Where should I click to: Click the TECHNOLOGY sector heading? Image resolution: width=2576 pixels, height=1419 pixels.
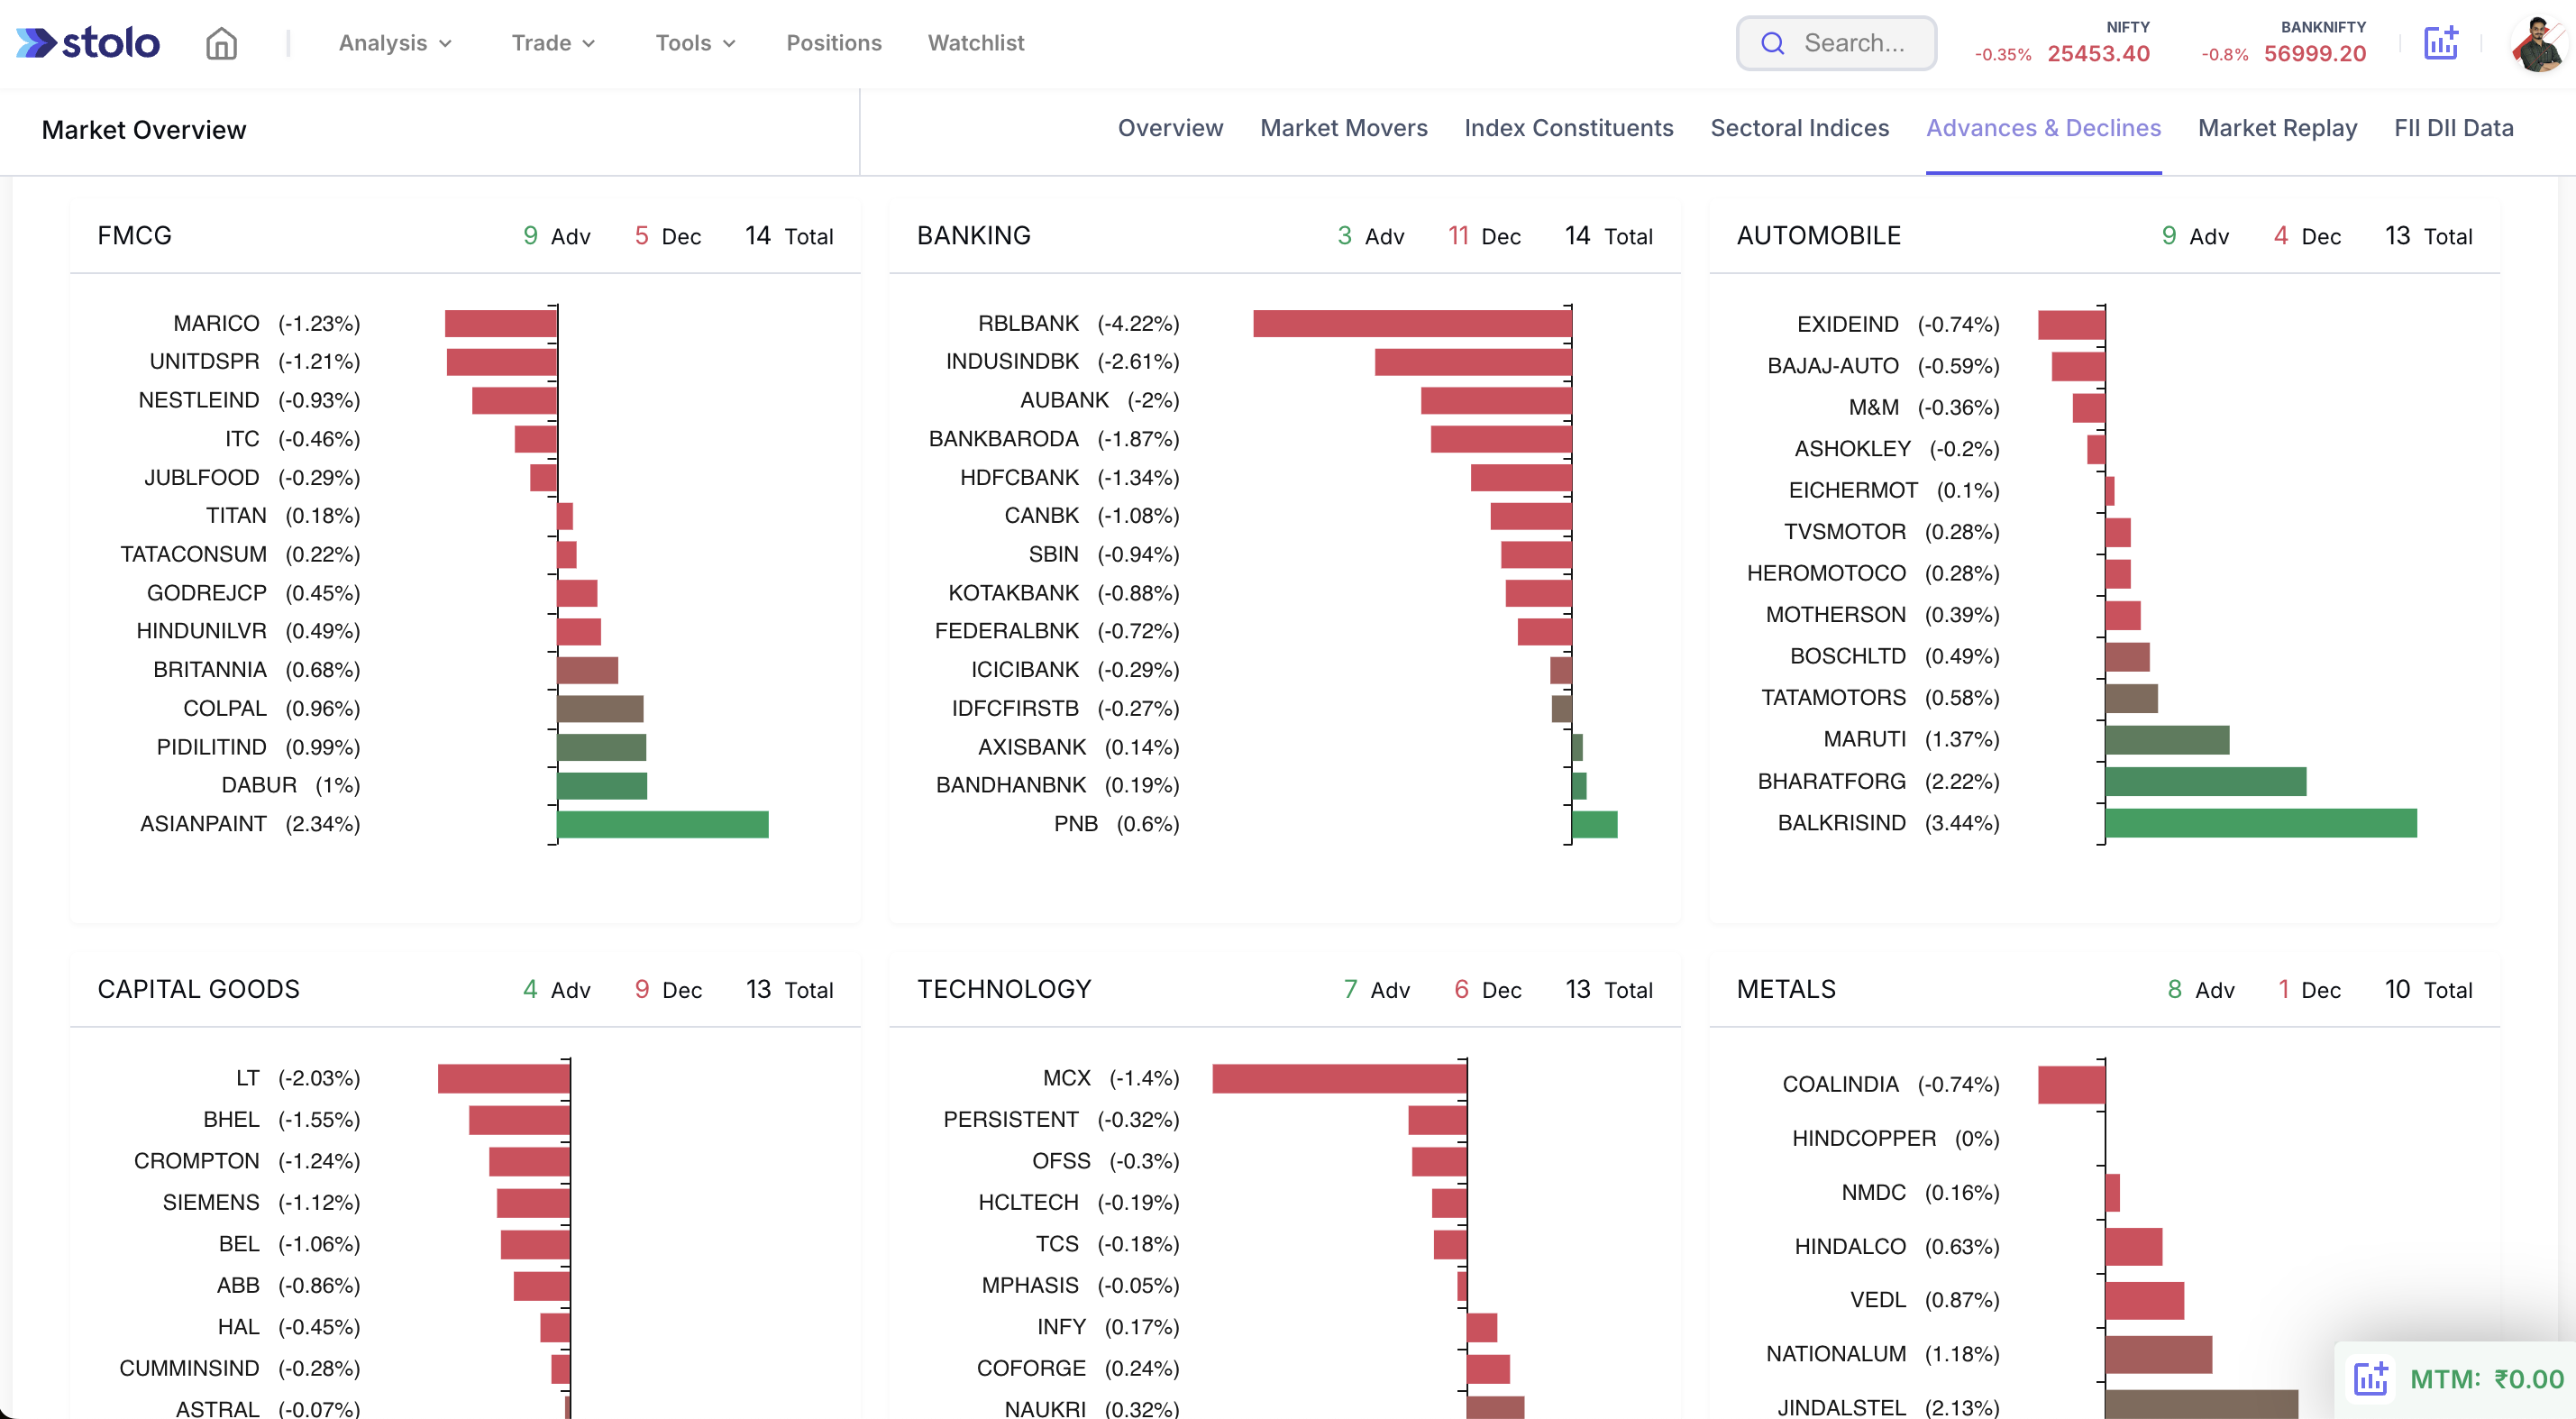tap(1004, 989)
